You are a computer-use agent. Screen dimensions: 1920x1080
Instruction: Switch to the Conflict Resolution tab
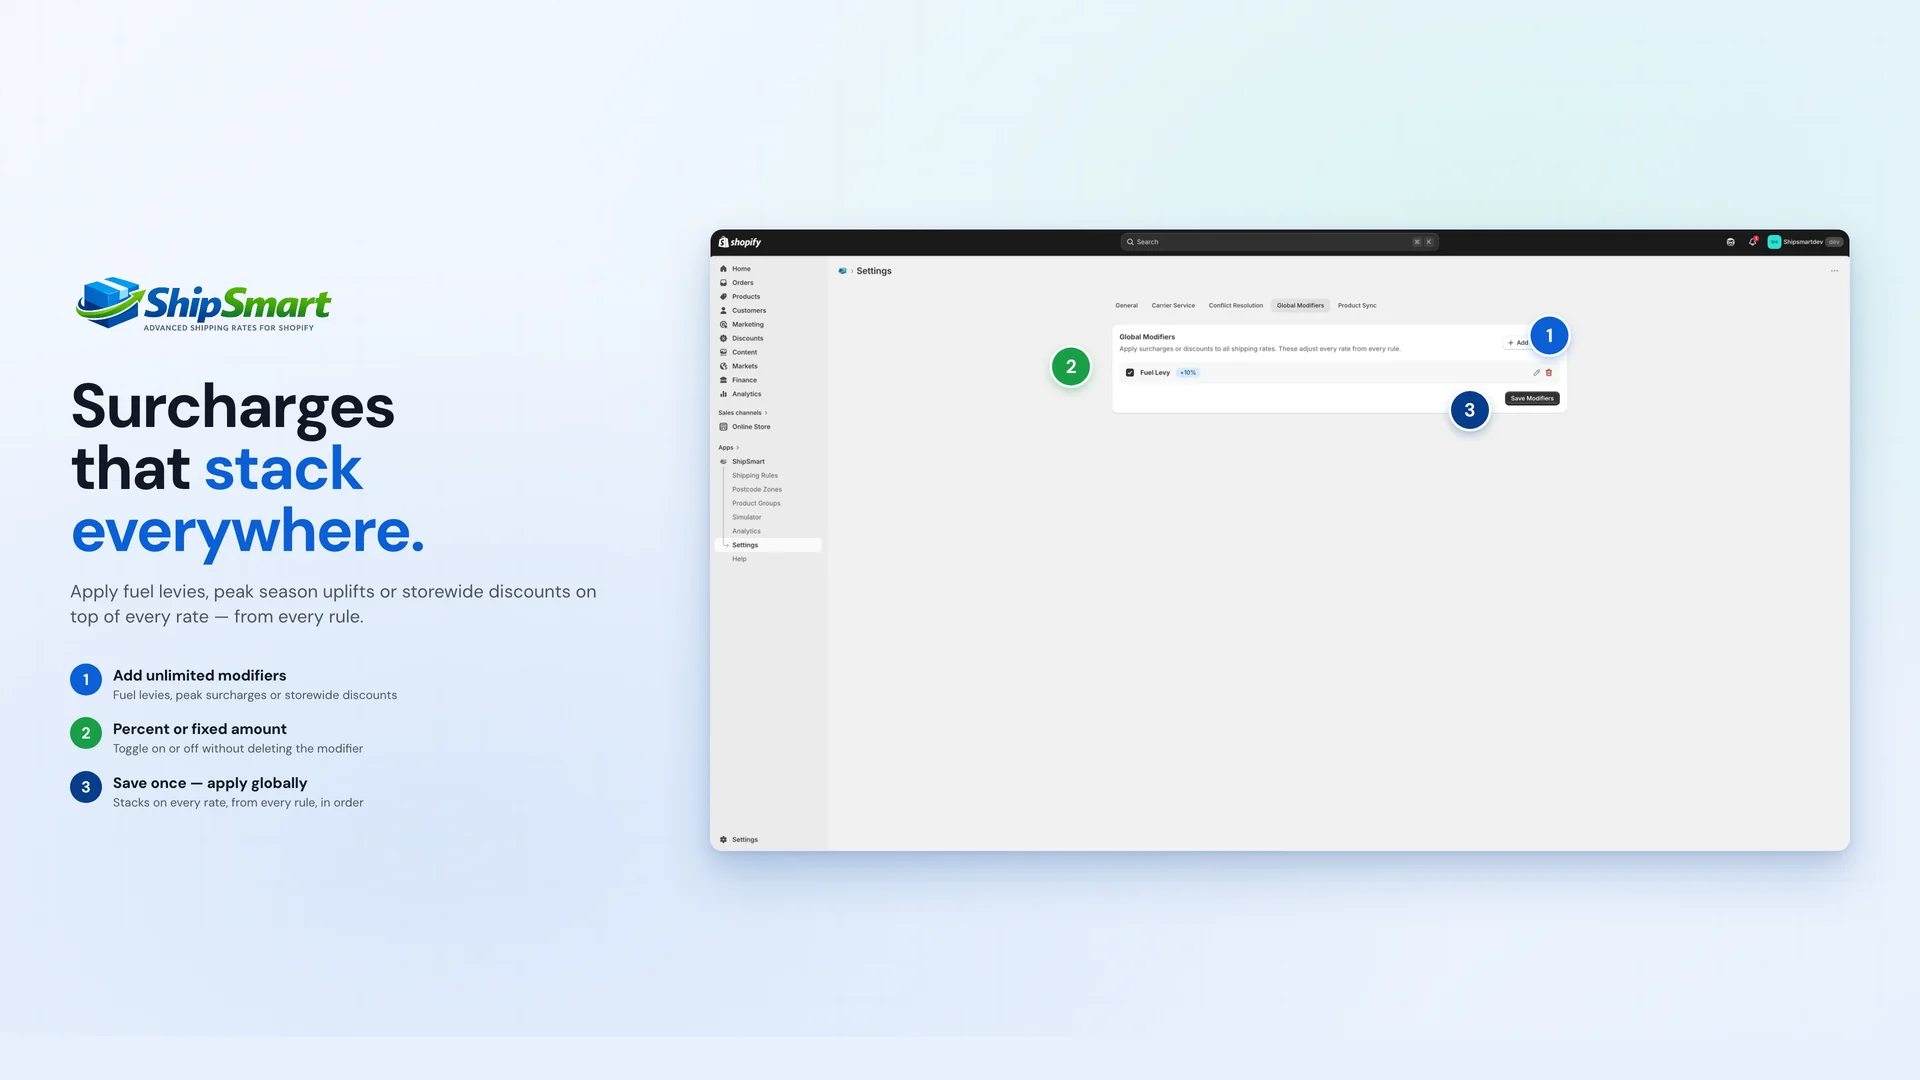click(x=1235, y=306)
